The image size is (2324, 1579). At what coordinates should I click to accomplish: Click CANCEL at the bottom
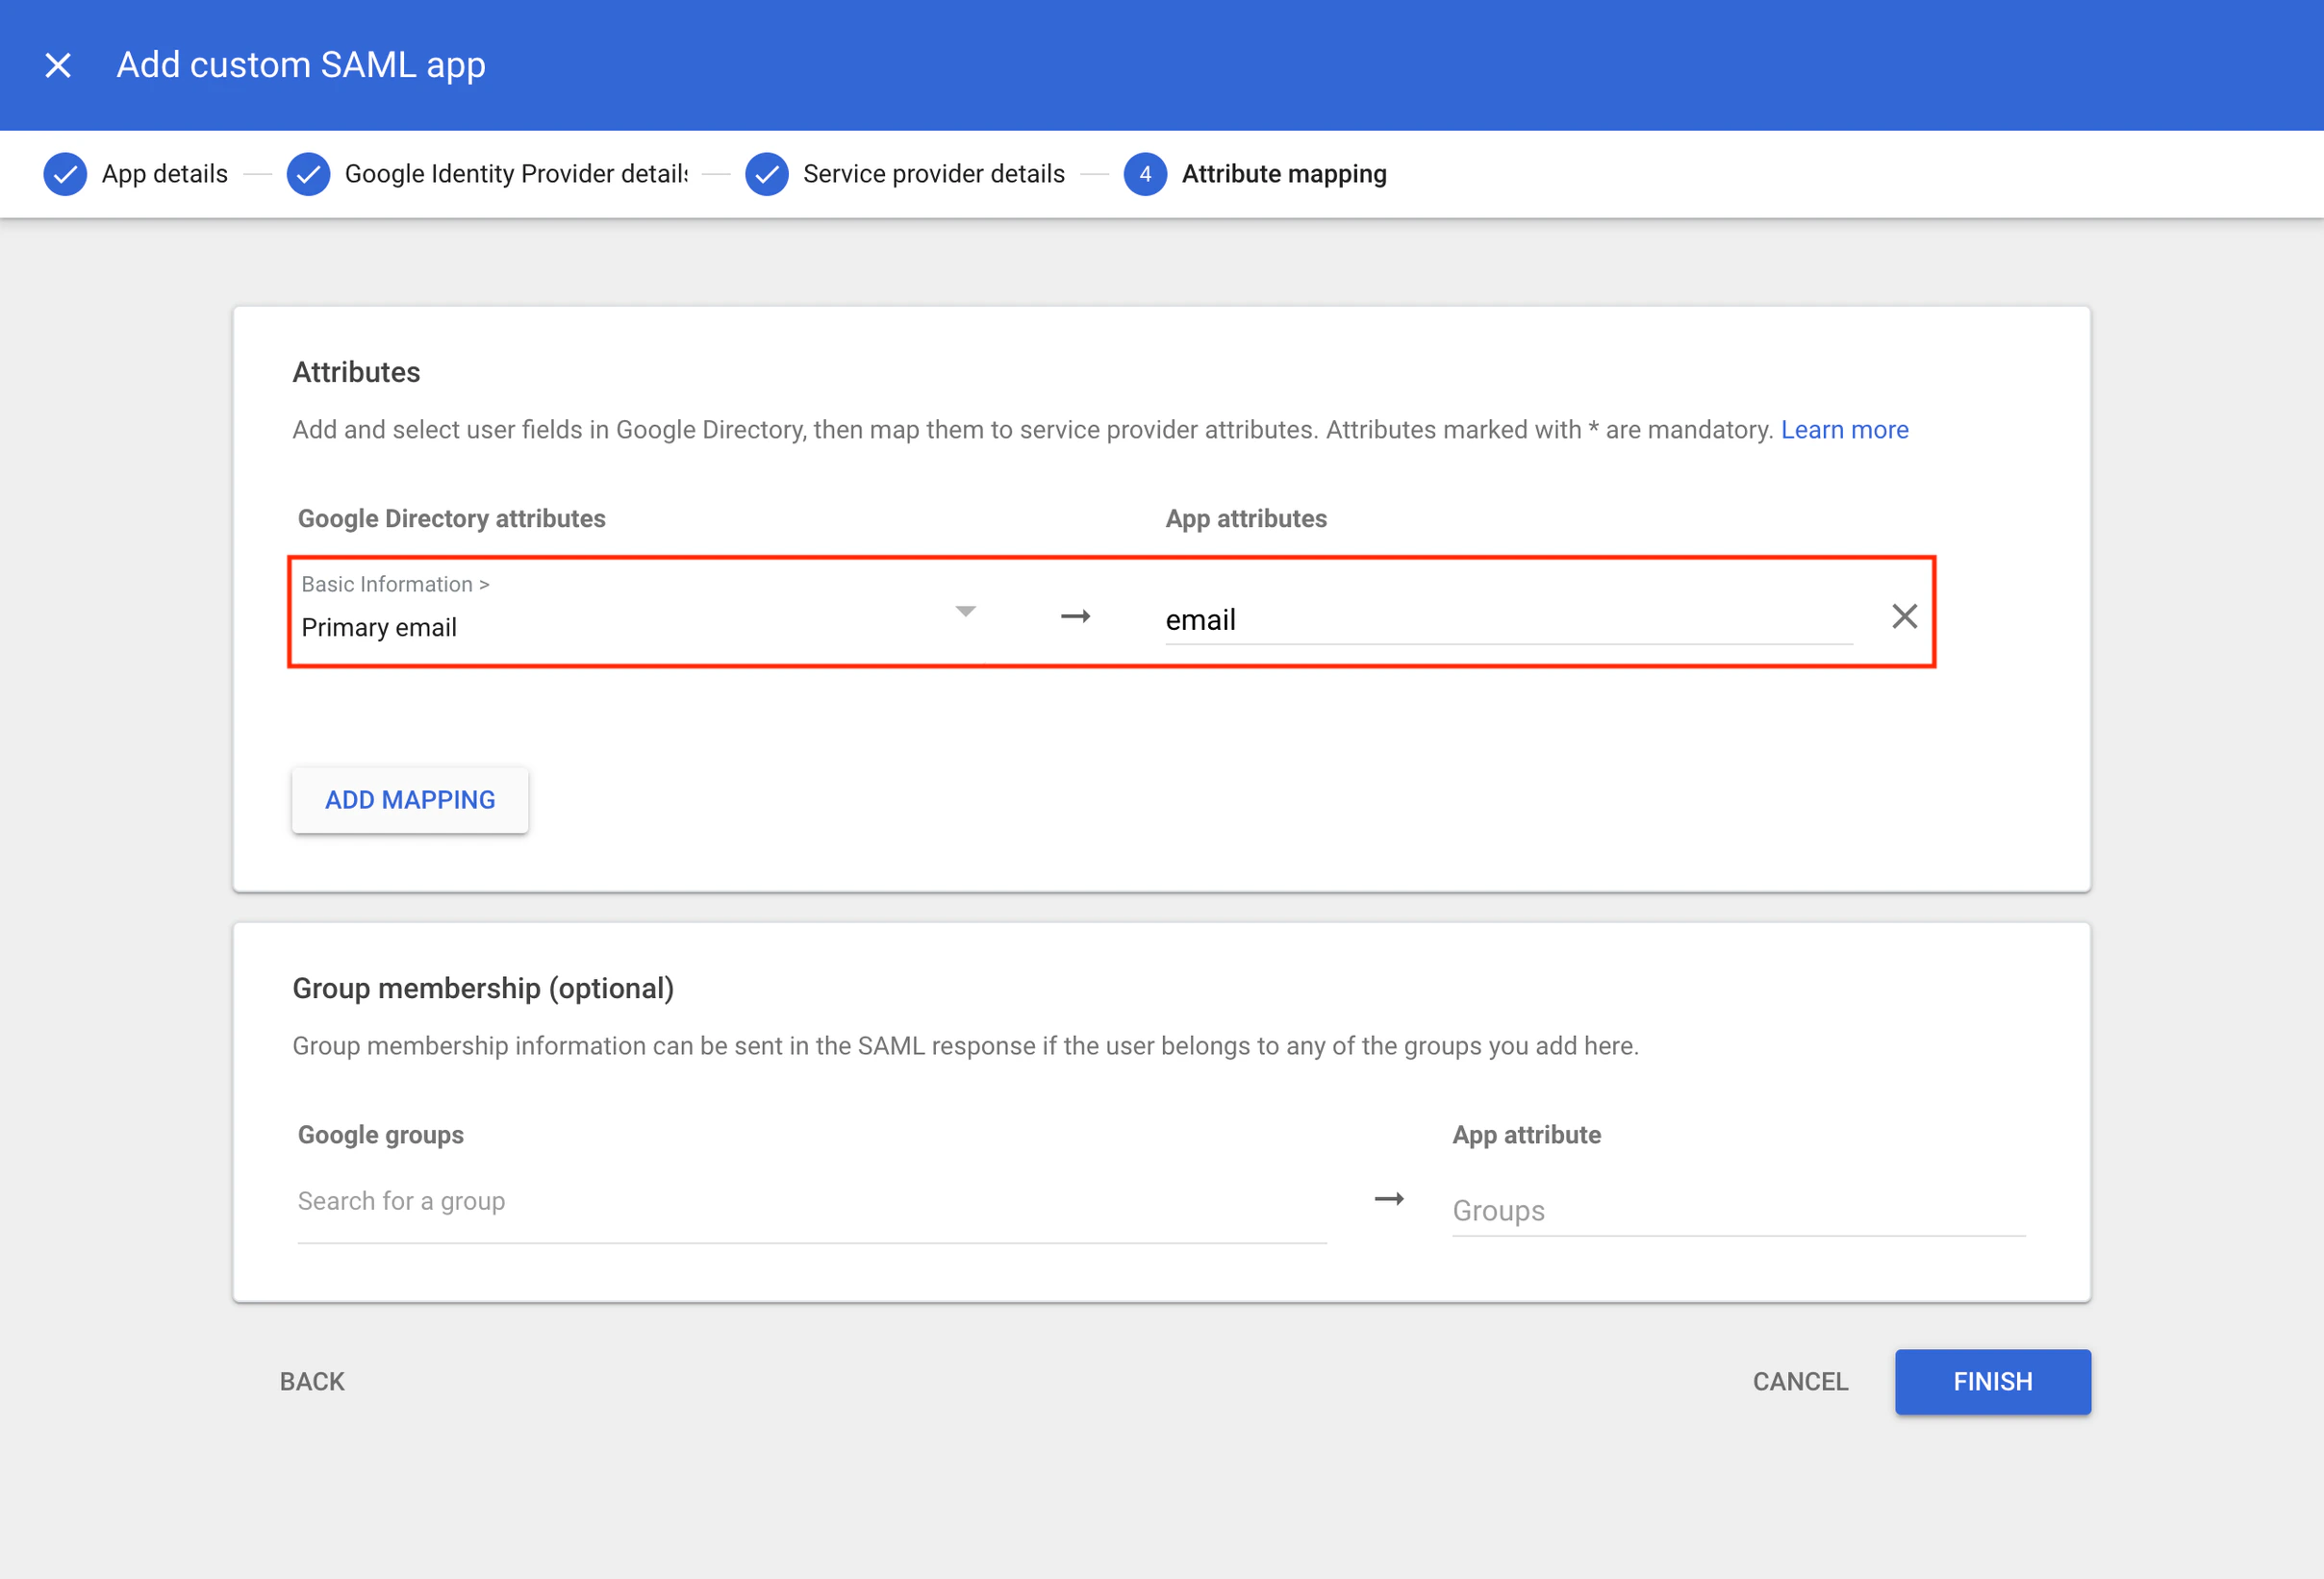tap(1799, 1381)
